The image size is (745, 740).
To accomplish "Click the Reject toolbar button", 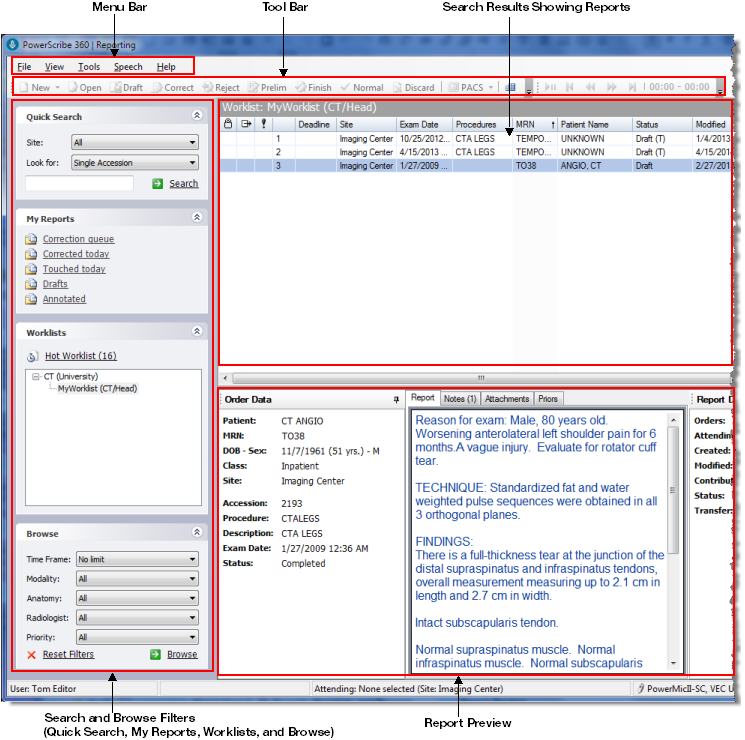I will (221, 87).
